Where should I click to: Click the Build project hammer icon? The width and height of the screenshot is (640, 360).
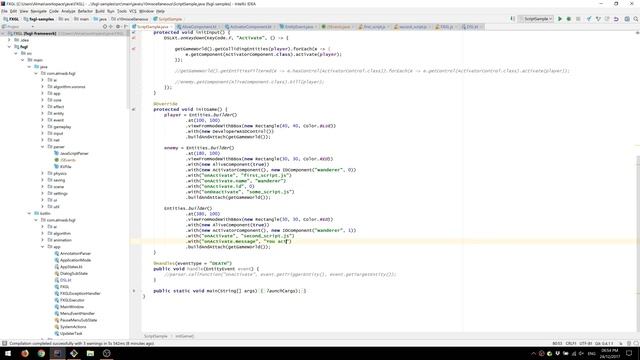pyautogui.click(x=513, y=19)
